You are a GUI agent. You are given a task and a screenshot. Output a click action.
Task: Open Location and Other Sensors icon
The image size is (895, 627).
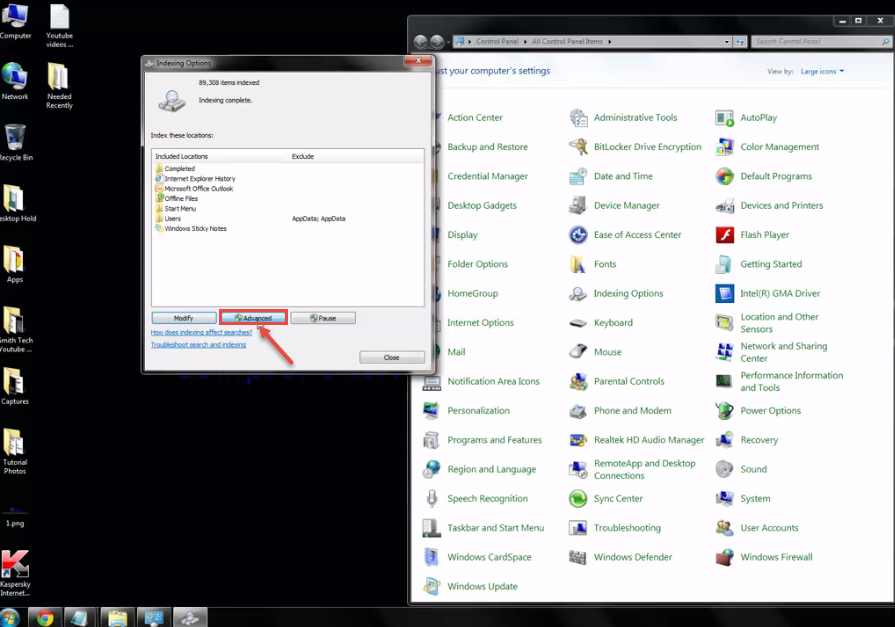(724, 323)
